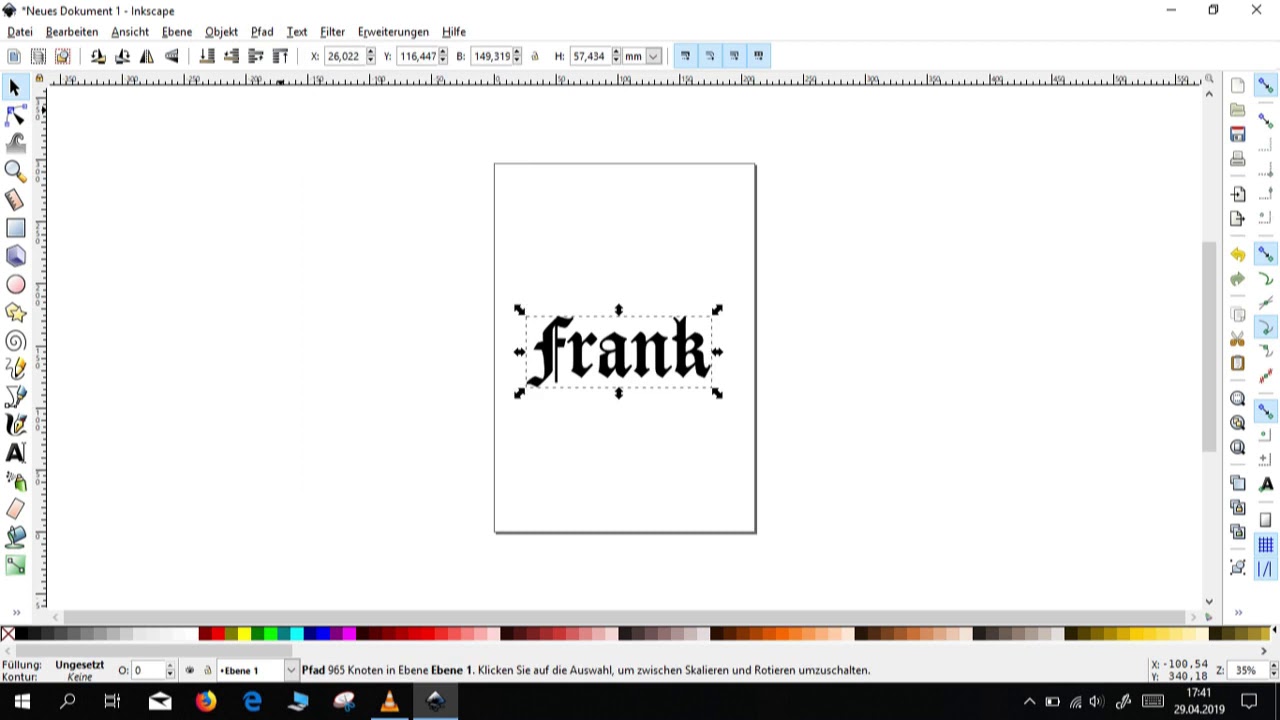Expand the hidden toolbox tools chevron

point(15,612)
